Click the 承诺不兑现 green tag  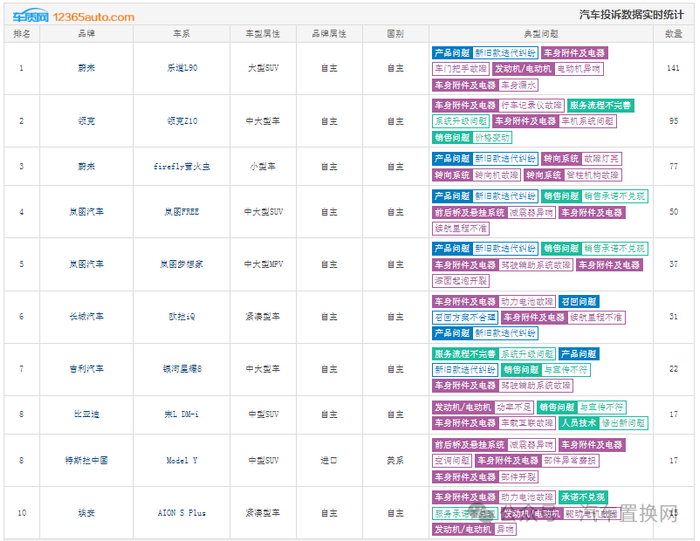[583, 497]
